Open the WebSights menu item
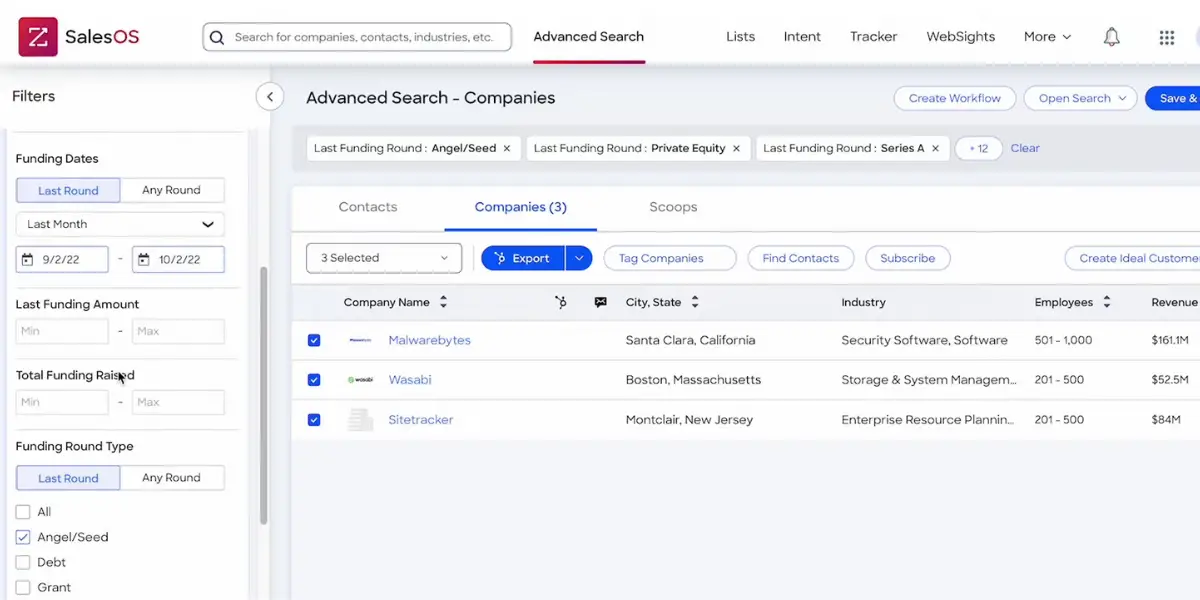 [x=961, y=37]
